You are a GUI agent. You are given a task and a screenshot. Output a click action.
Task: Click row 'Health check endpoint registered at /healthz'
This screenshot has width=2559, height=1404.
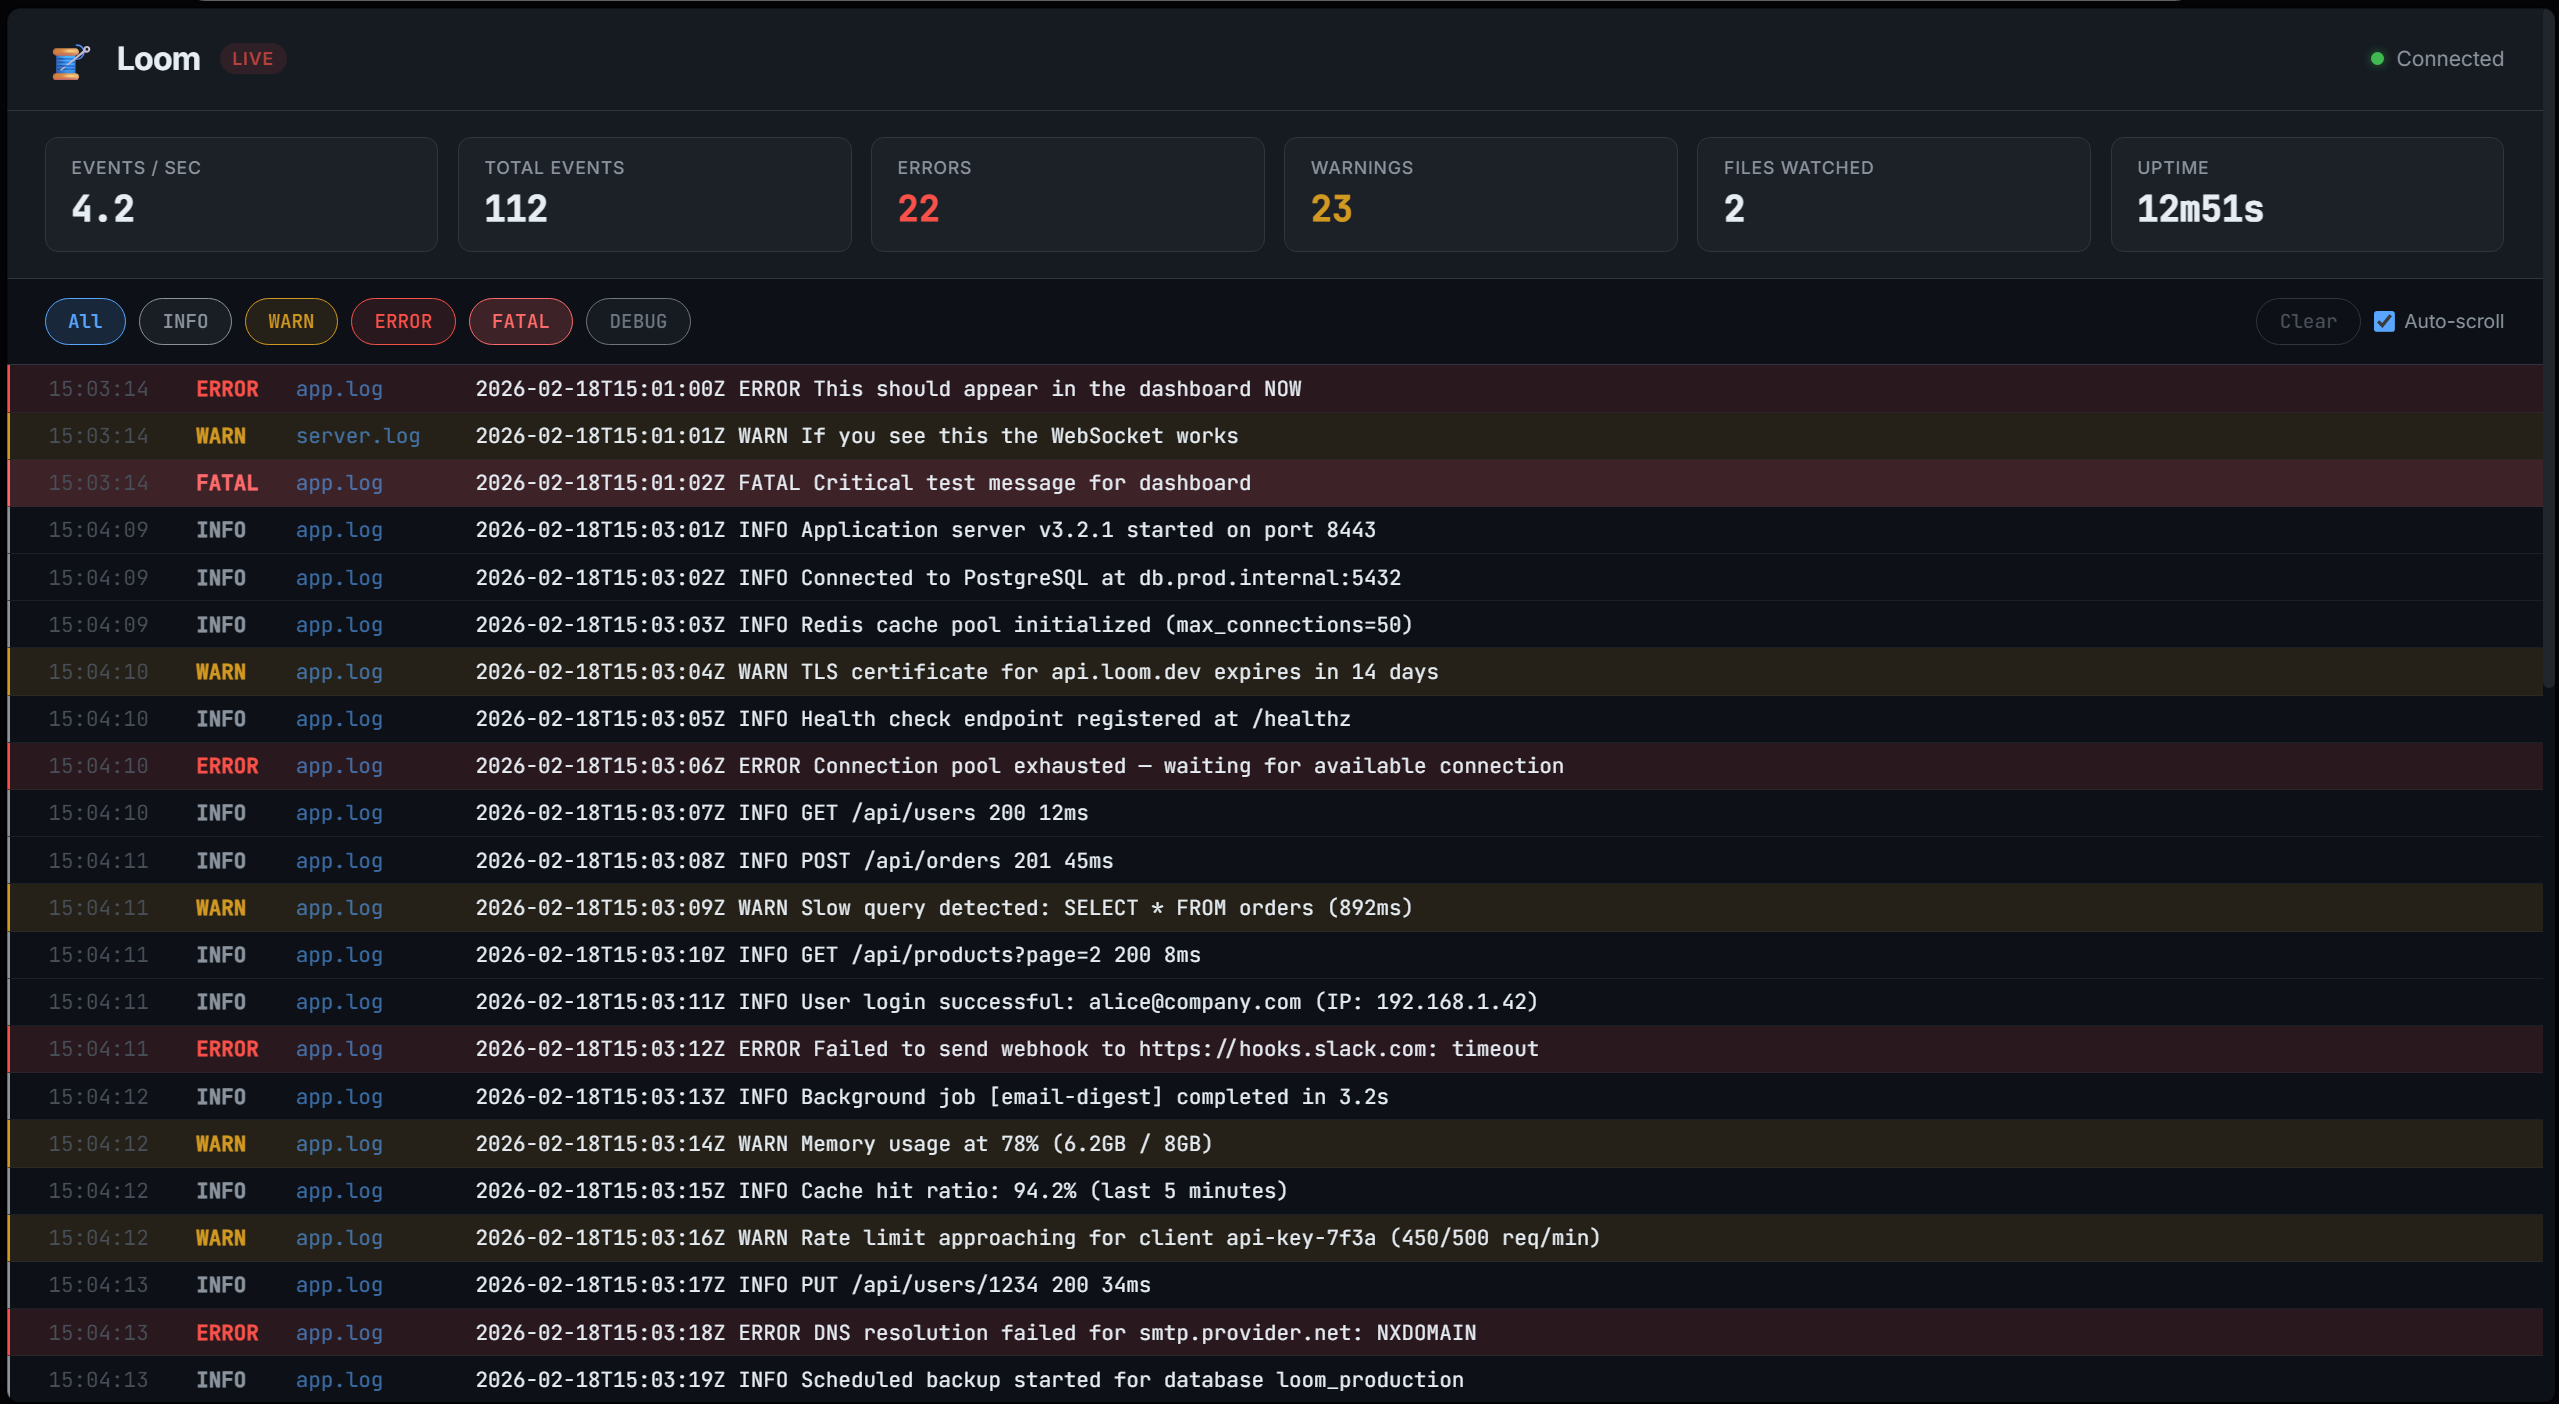(1275, 719)
